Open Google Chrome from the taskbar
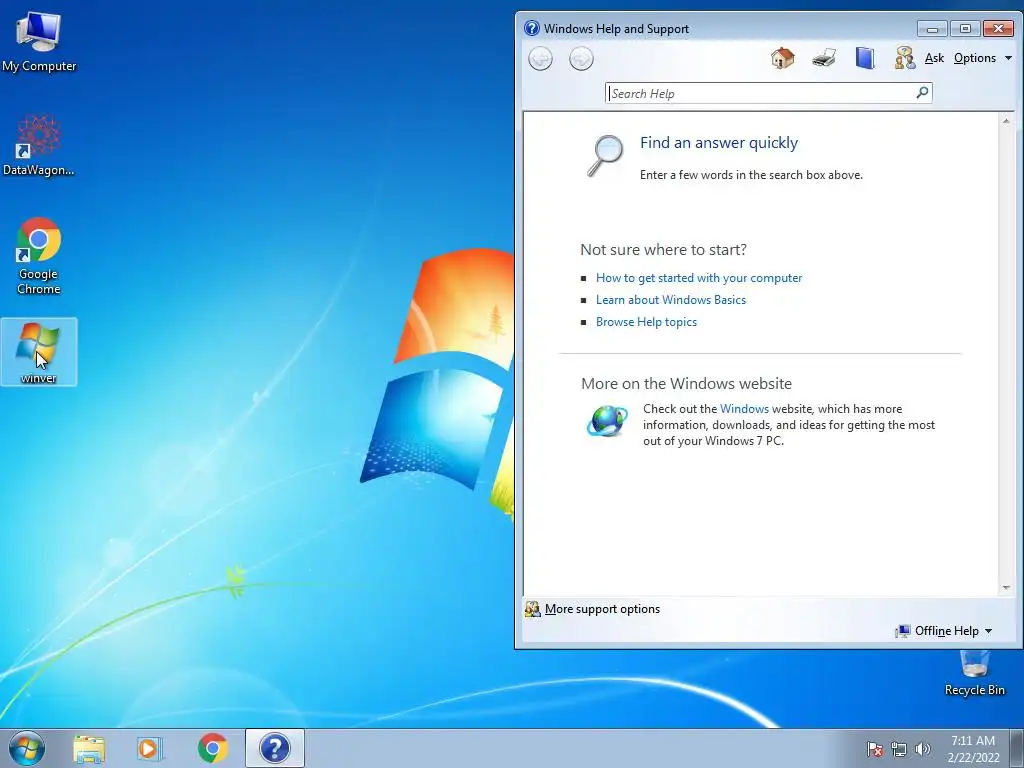1024x768 pixels. pos(212,748)
